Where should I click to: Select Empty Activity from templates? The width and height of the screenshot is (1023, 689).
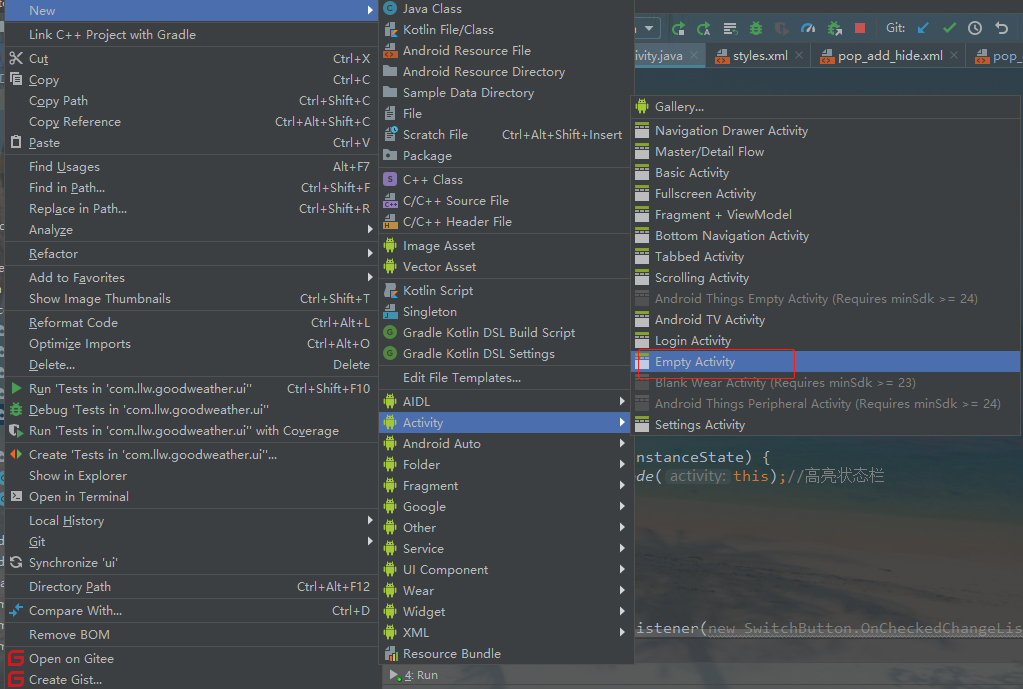click(x=826, y=361)
